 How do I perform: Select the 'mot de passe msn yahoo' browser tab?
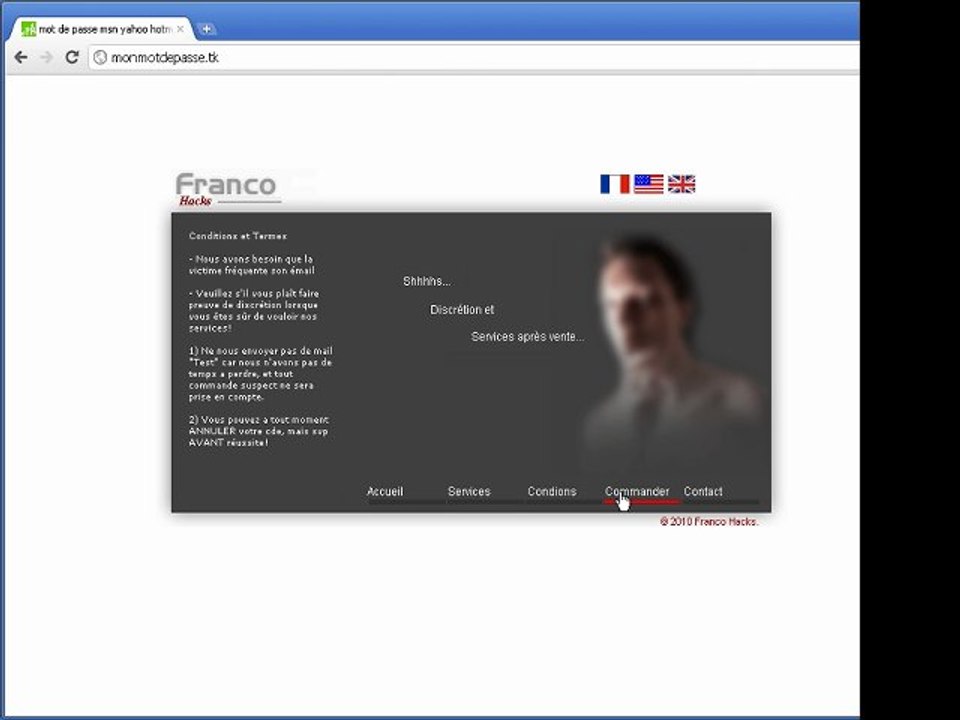[x=101, y=29]
